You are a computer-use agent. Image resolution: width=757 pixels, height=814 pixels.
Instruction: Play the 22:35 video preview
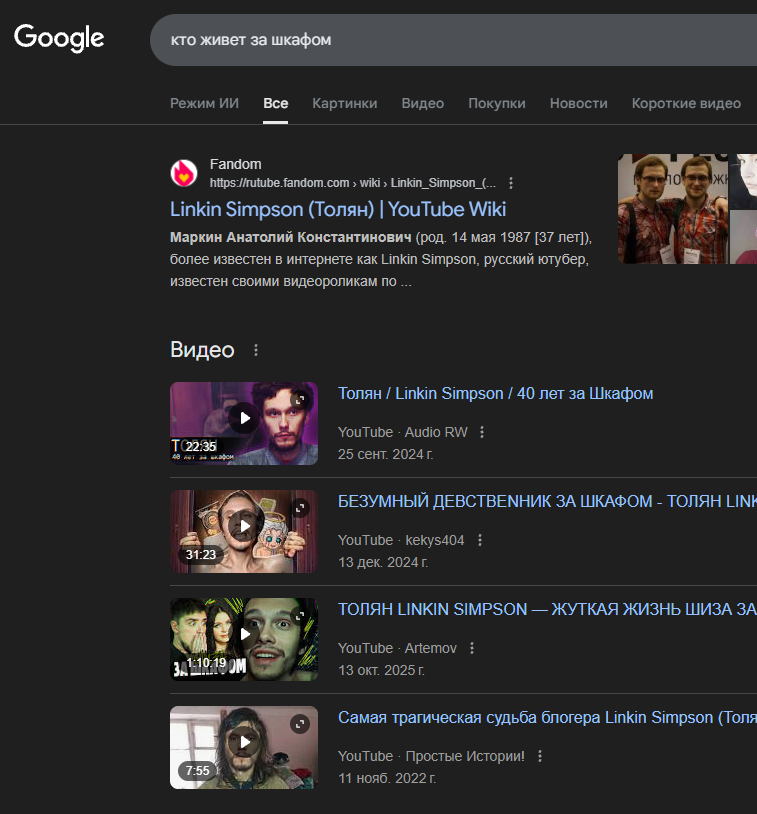coord(244,418)
